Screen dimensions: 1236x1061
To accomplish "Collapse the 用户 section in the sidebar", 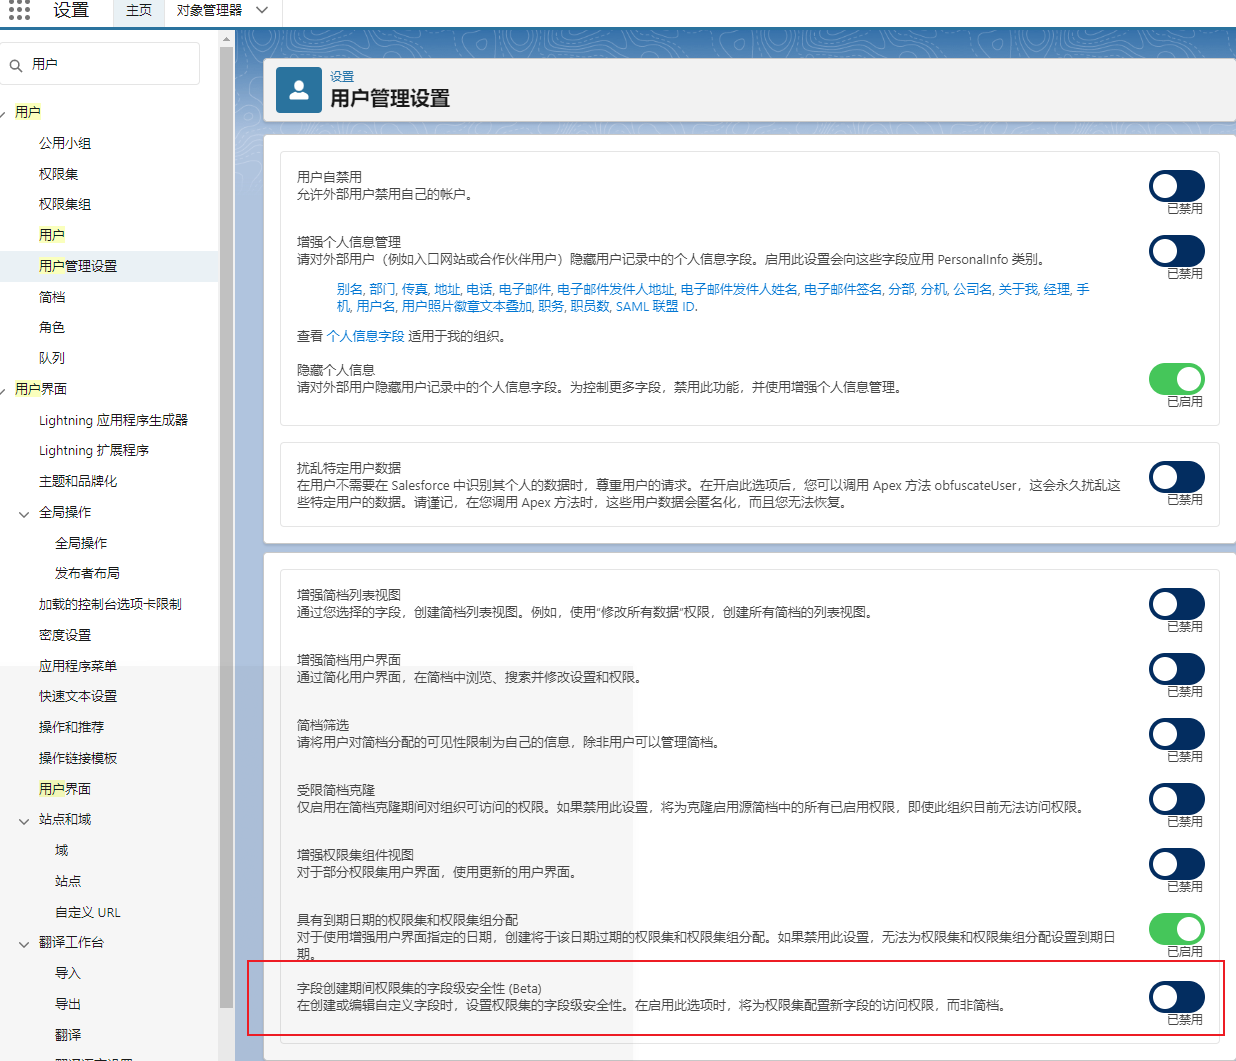I will (4, 111).
